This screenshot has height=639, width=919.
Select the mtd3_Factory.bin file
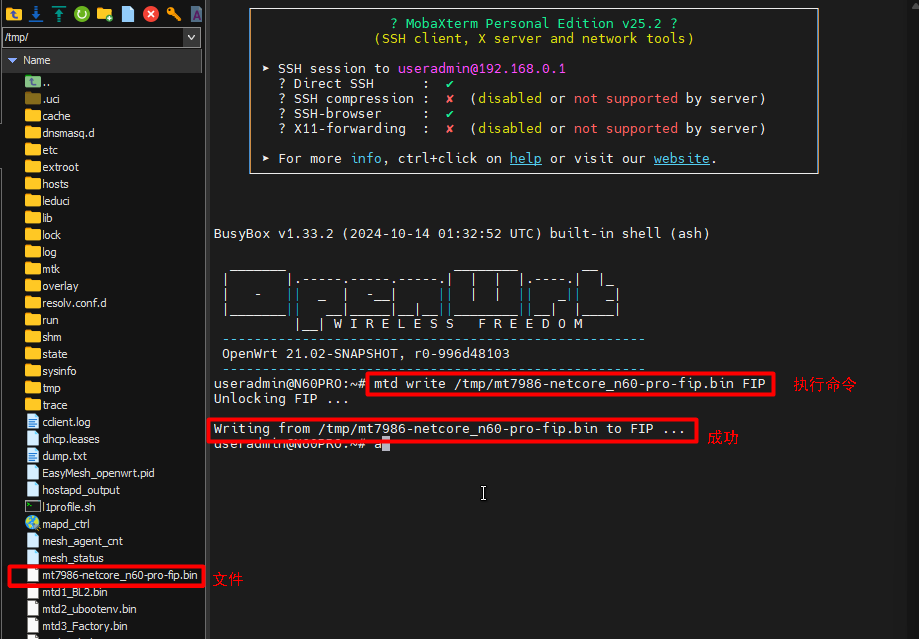pos(84,626)
